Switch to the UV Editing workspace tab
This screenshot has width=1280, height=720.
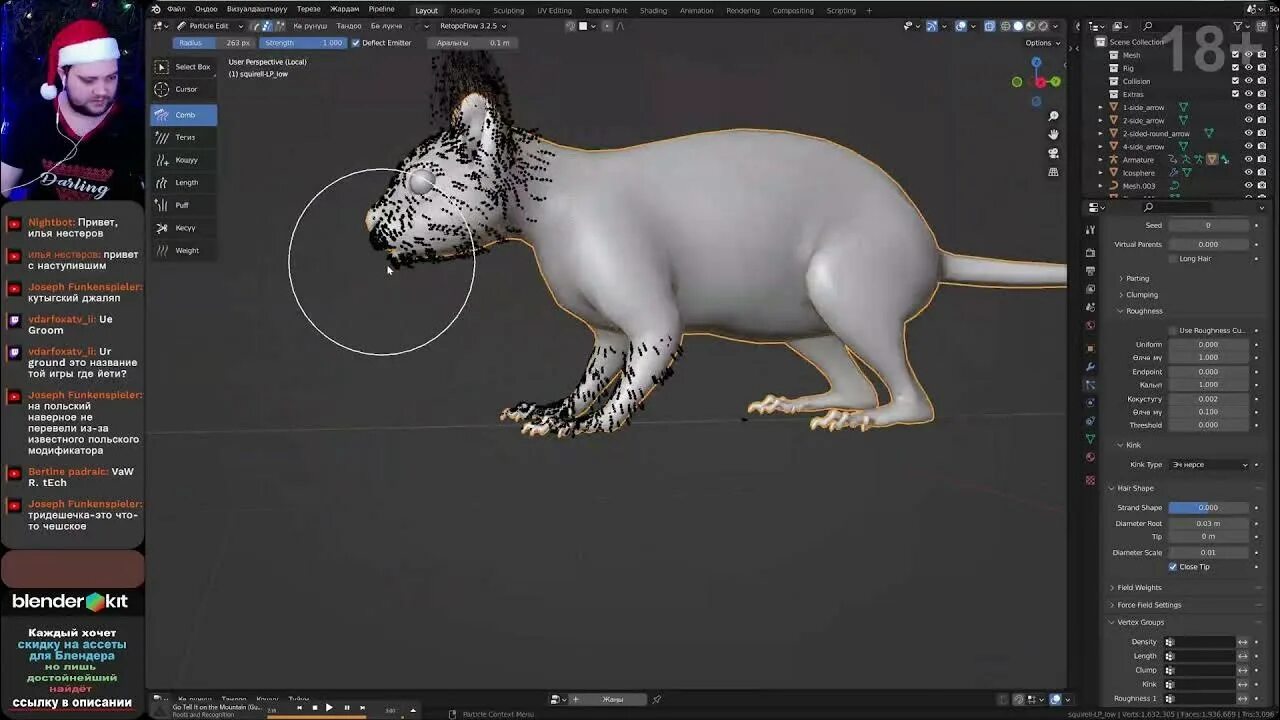554,11
